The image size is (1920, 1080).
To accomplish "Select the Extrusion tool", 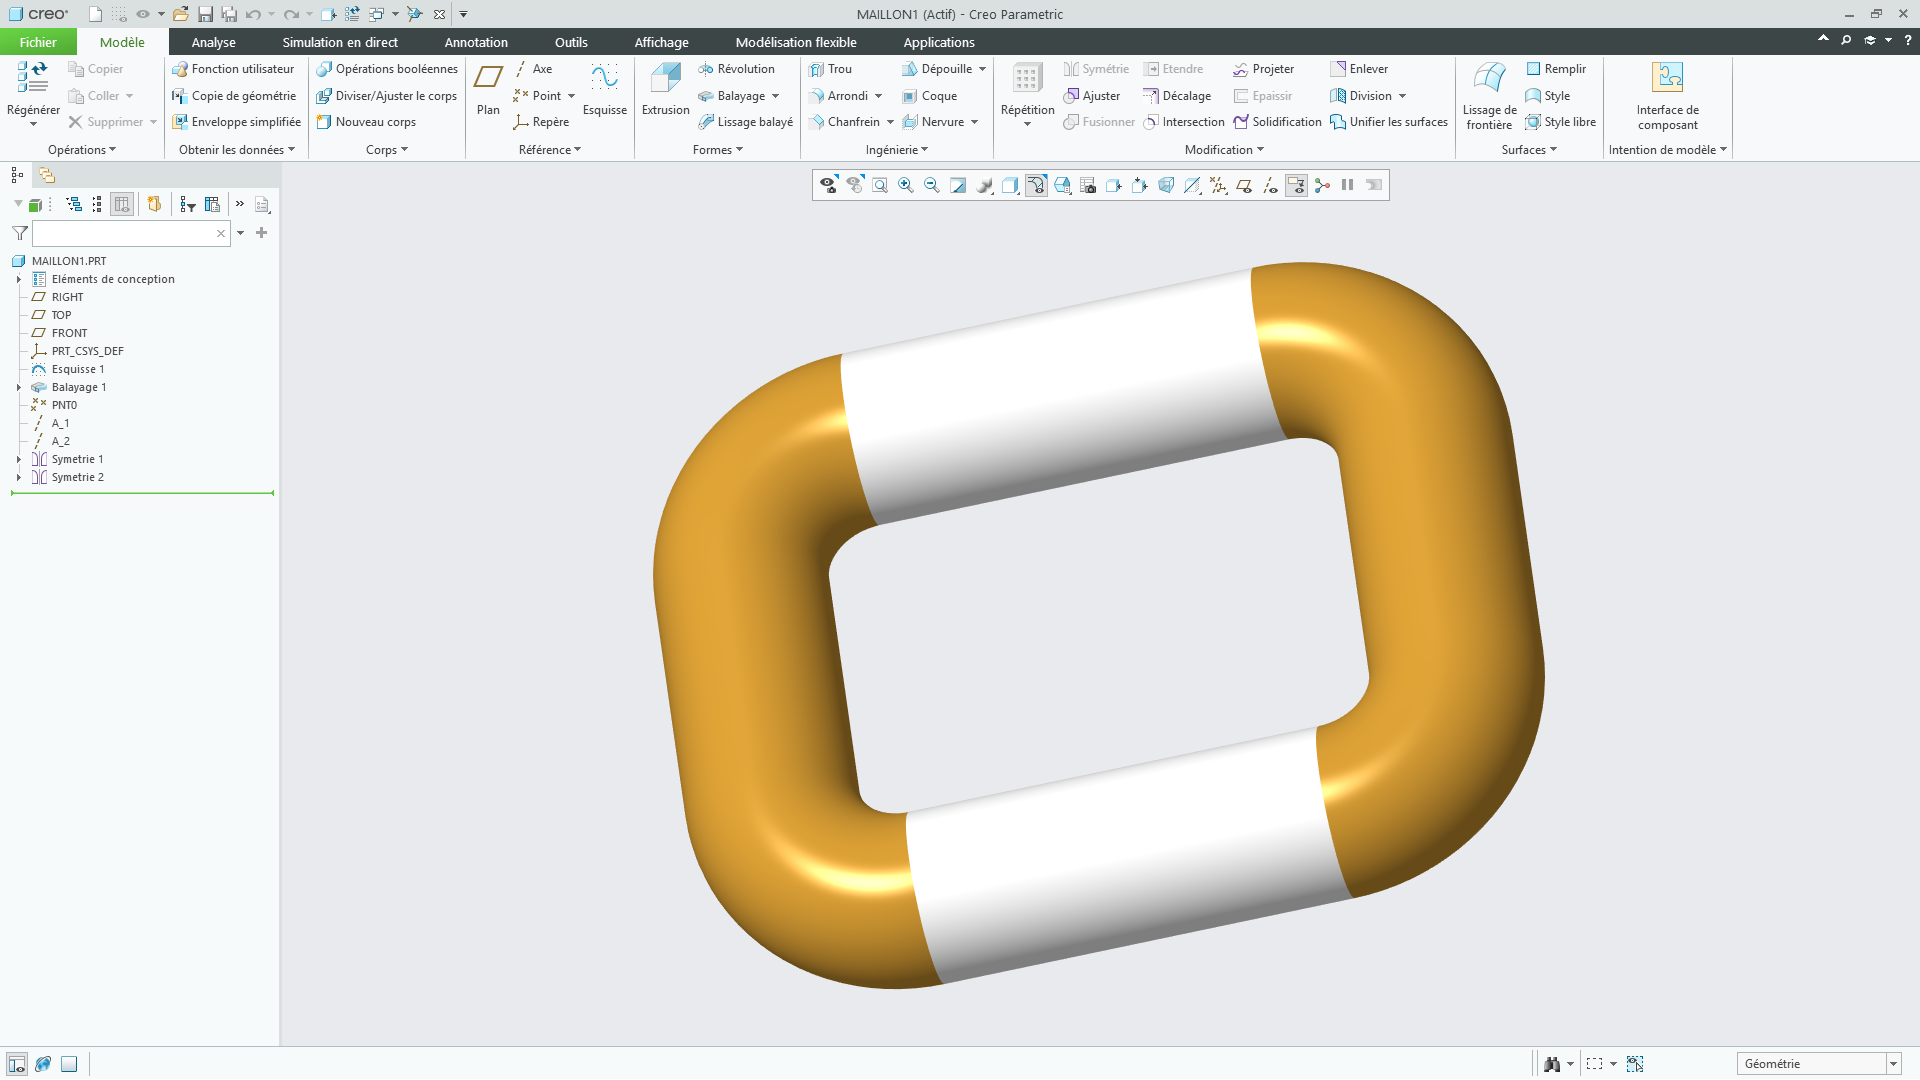I will pos(665,90).
